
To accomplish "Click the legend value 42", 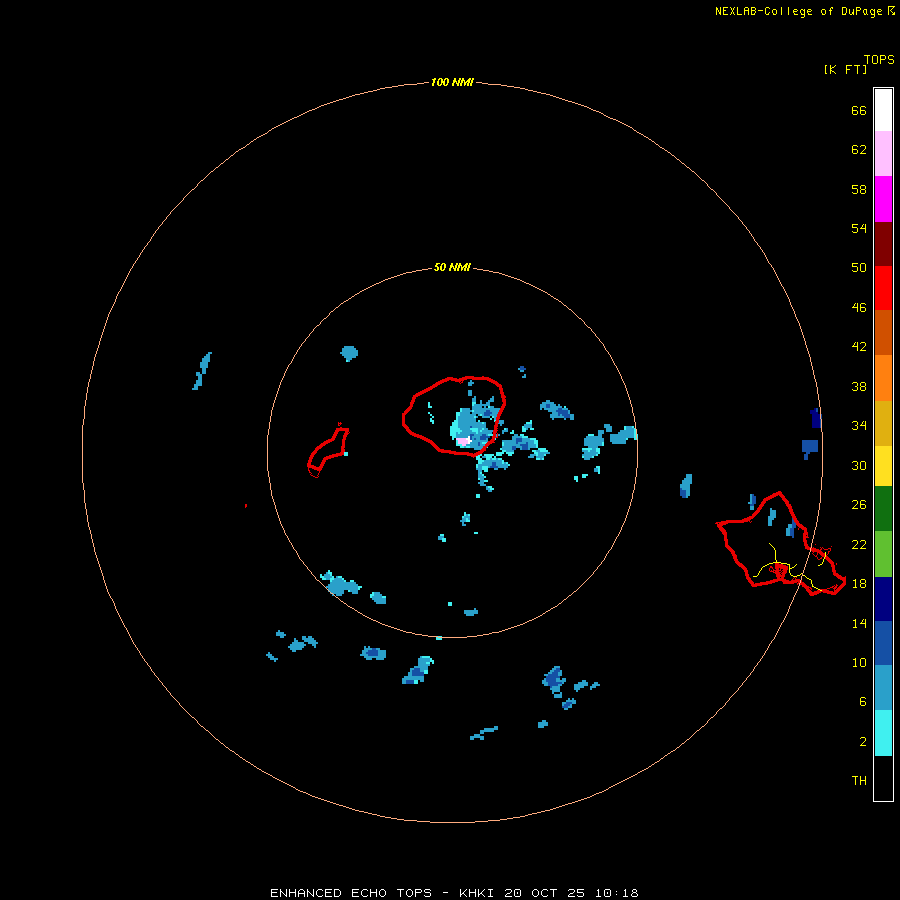I will 859,346.
